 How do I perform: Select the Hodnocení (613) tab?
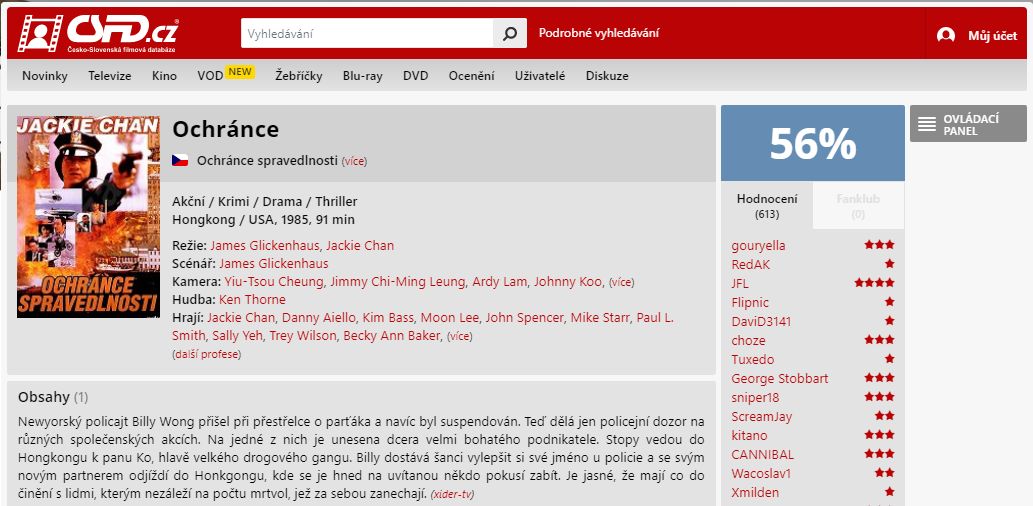pyautogui.click(x=767, y=206)
